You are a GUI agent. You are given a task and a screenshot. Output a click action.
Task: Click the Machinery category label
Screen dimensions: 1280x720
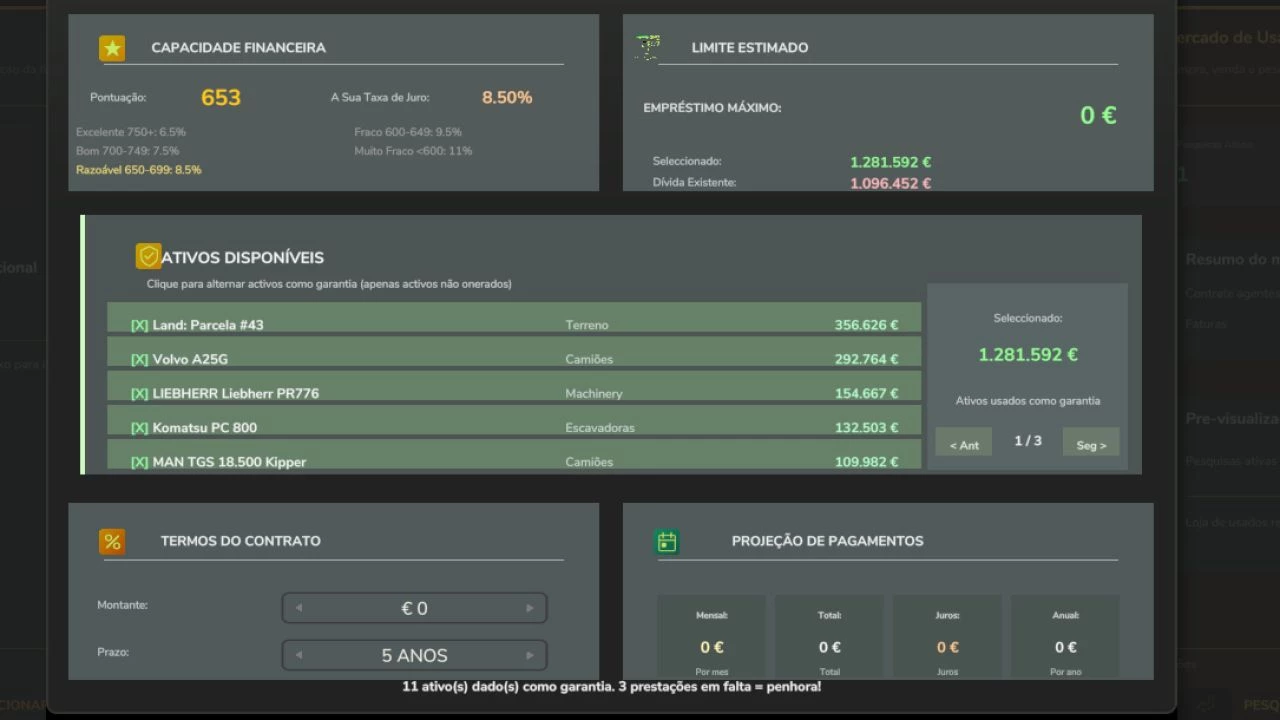click(594, 393)
